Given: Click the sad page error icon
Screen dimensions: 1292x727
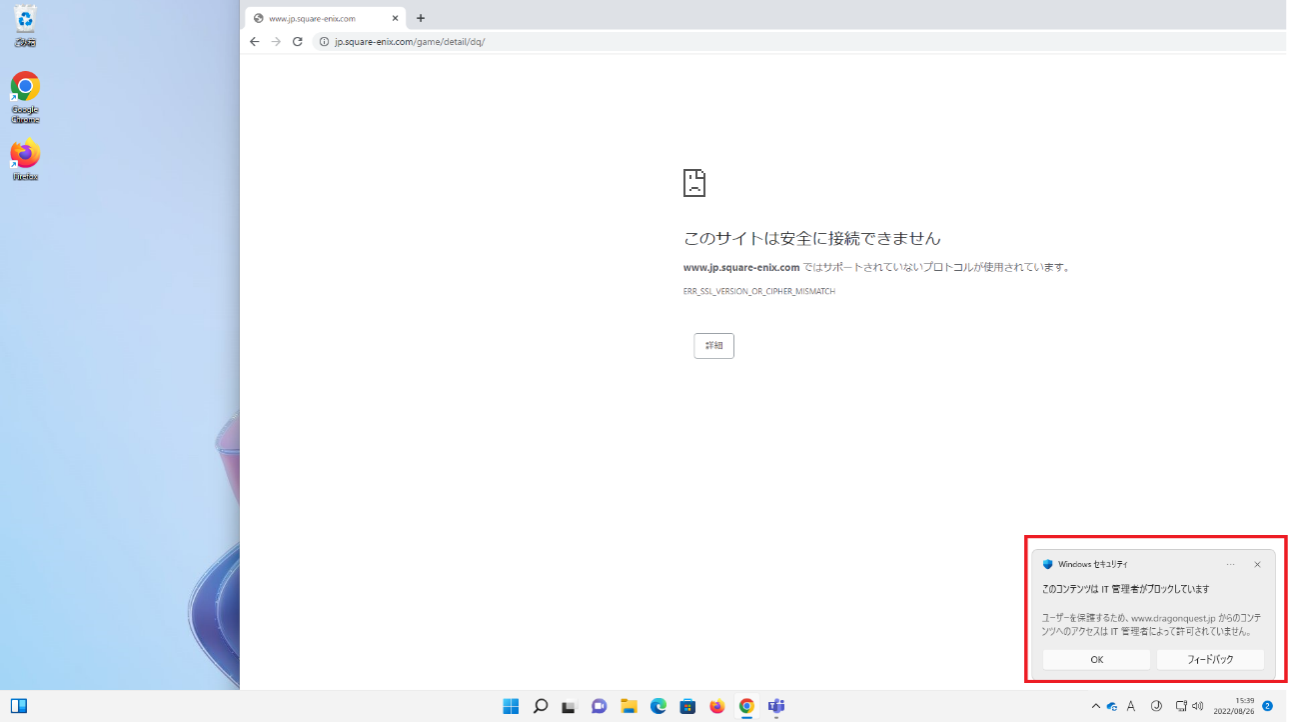Looking at the screenshot, I should tap(694, 182).
